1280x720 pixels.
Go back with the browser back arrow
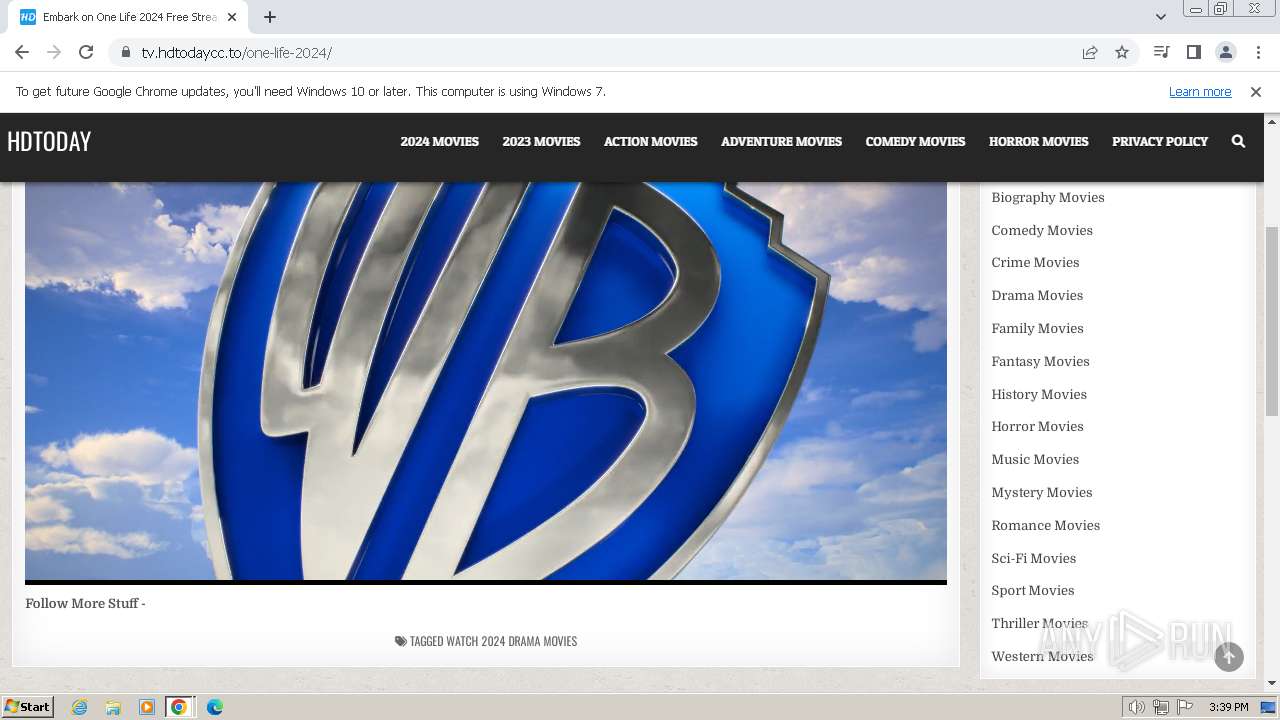coord(22,52)
